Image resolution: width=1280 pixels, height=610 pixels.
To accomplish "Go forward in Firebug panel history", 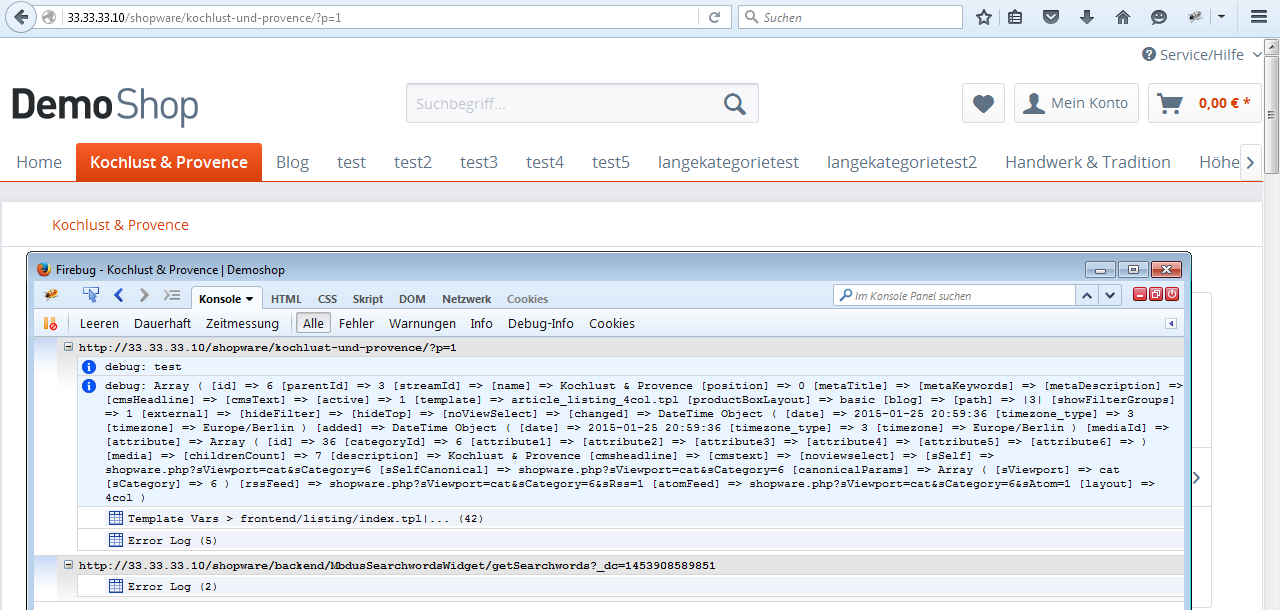I will pyautogui.click(x=145, y=295).
